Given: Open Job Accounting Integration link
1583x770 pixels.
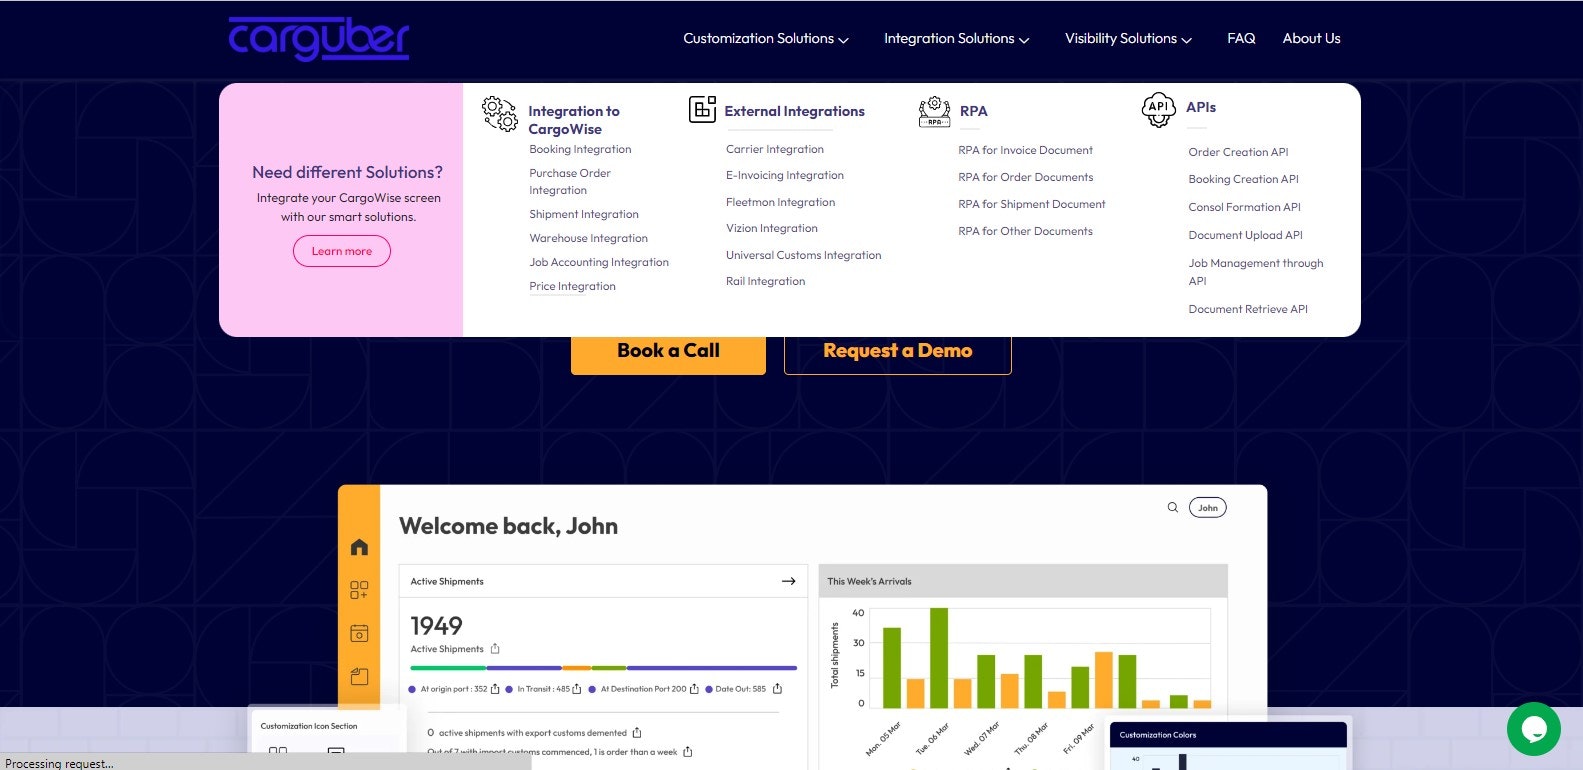Looking at the screenshot, I should 599,262.
